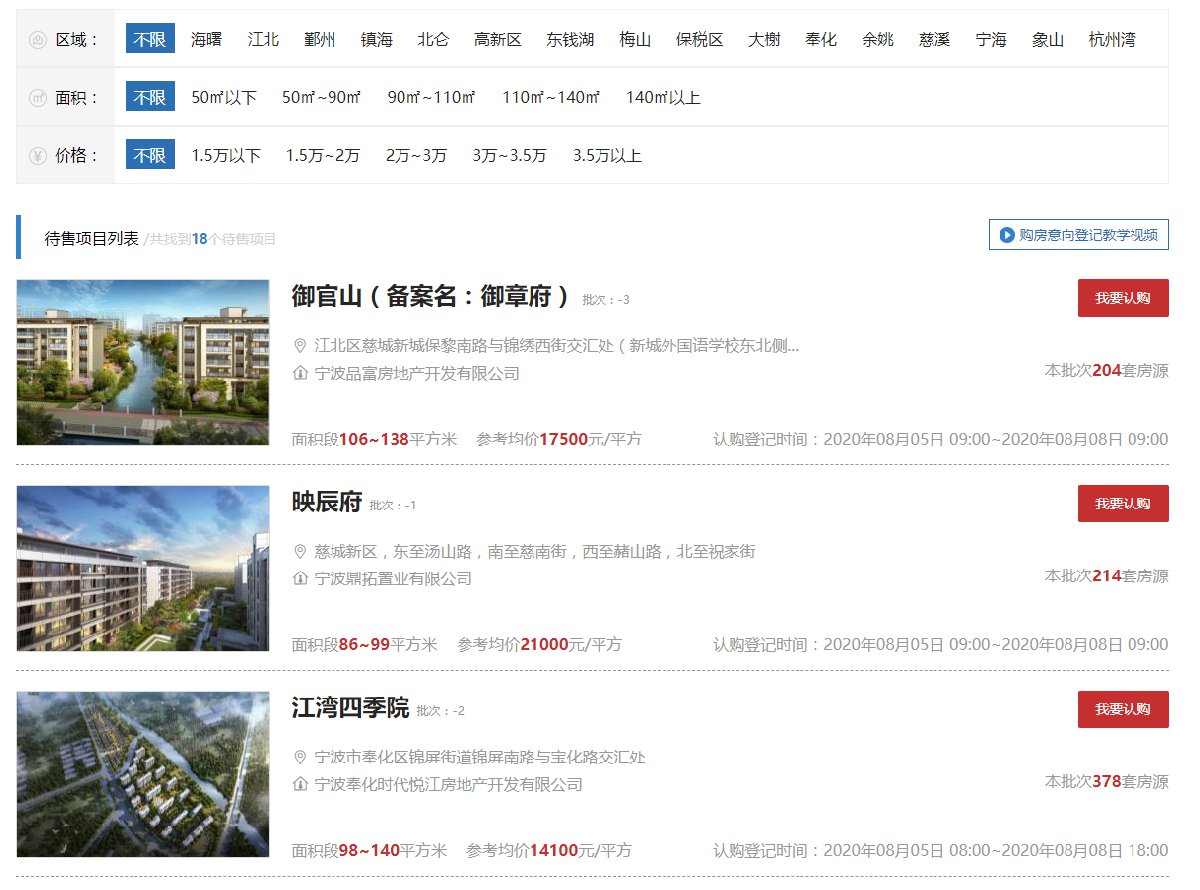Open the 江湾四季院 aerial thumbnail image
Screen dimensions: 1200x890
coord(143,774)
